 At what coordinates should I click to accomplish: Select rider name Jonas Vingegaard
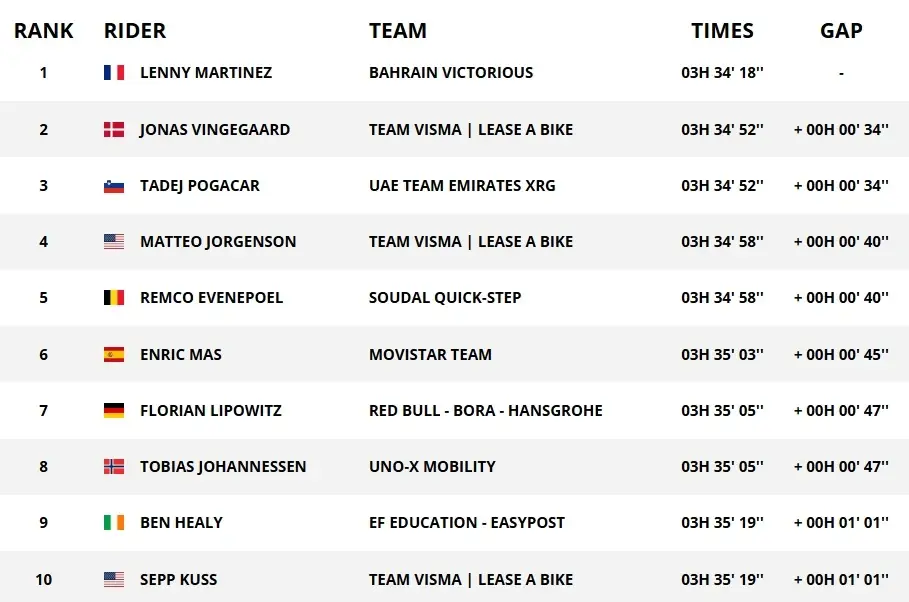point(215,130)
